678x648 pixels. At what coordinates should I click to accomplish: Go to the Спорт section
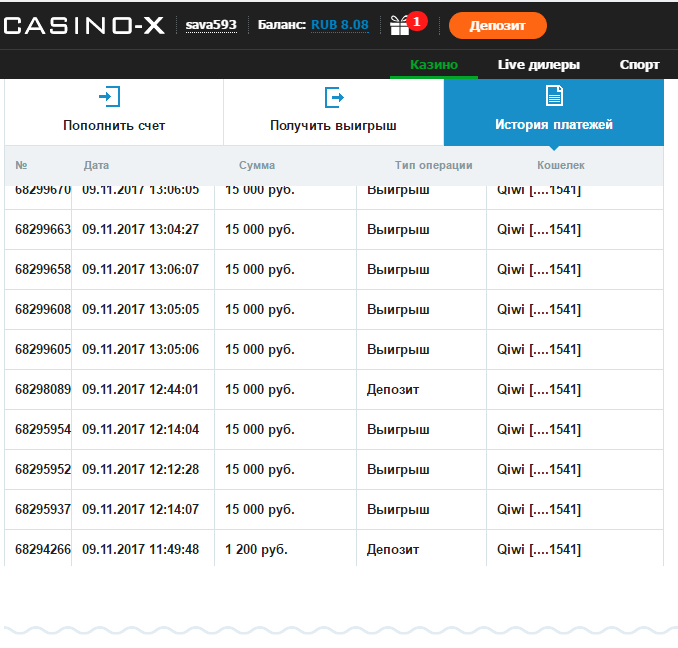(x=639, y=65)
